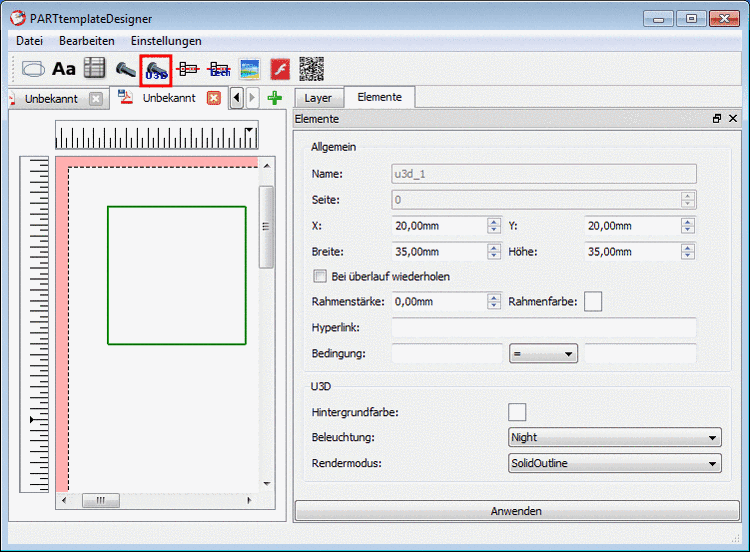Open the Rendermodus dropdown showing SolidOutline
This screenshot has height=552, width=750.
pos(614,463)
